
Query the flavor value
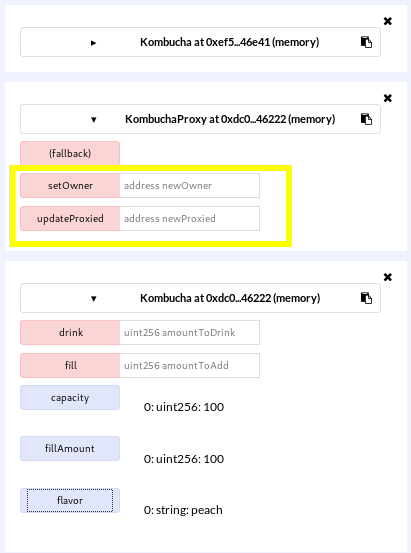pos(70,500)
